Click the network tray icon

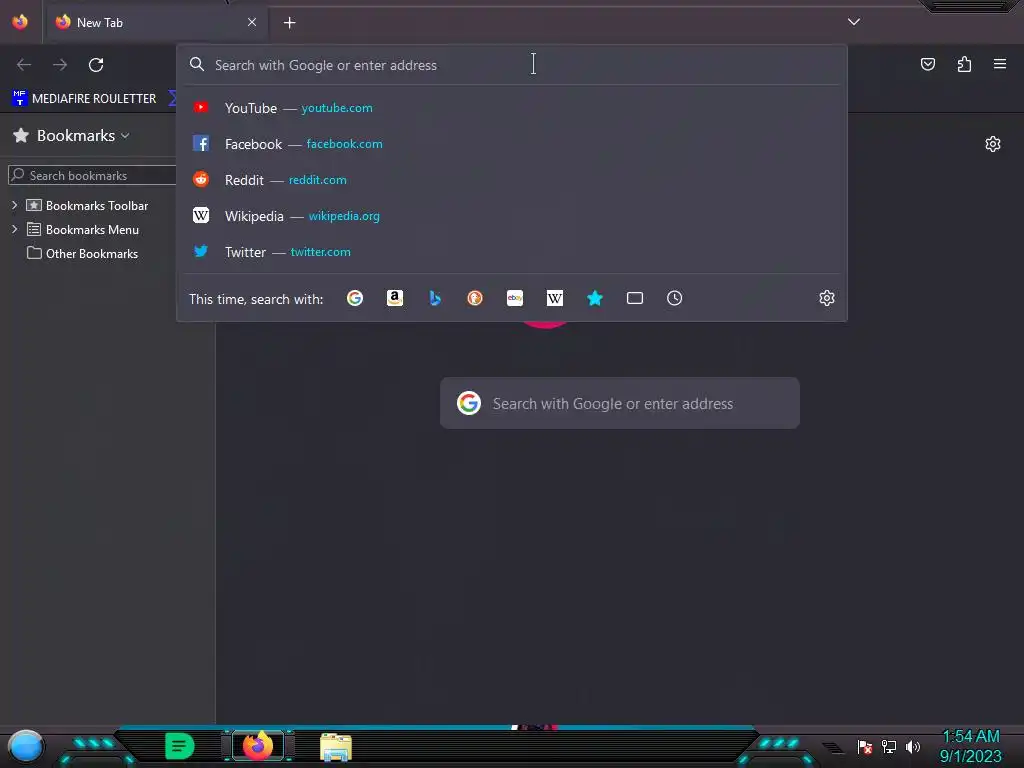[x=889, y=746]
